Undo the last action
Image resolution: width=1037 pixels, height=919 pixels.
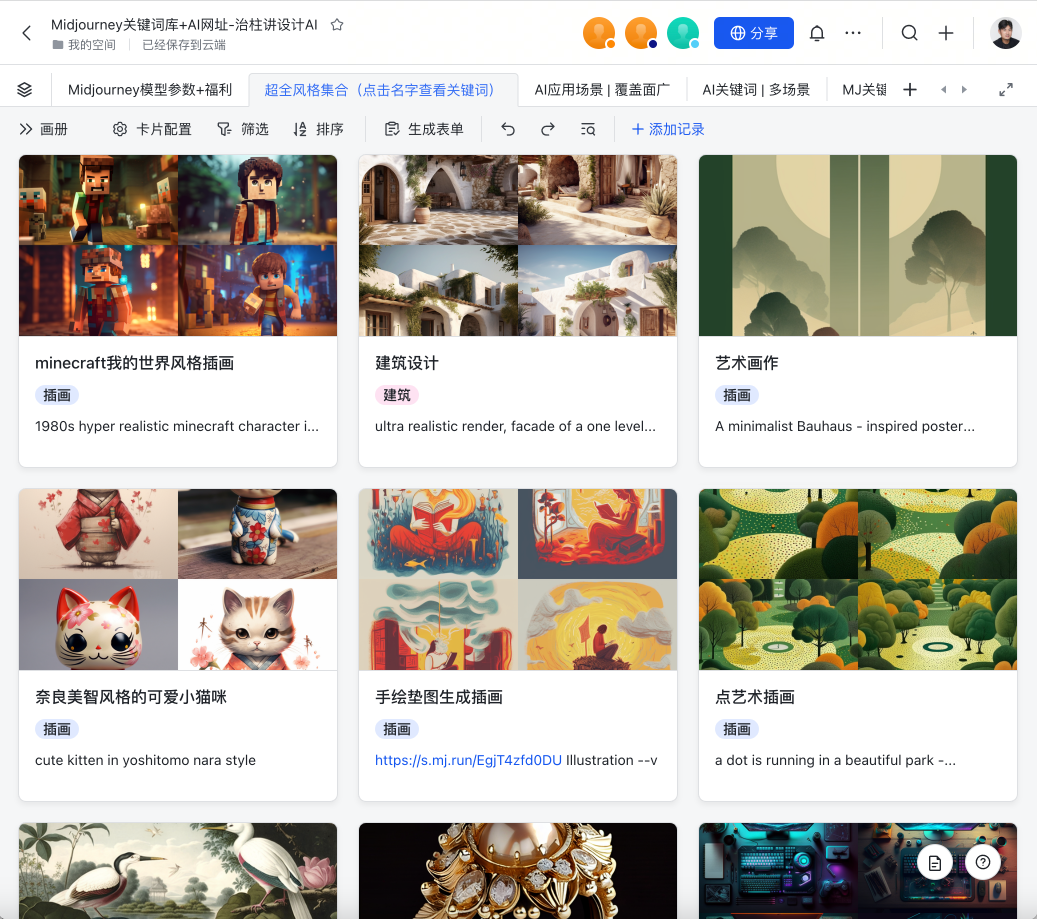[508, 129]
